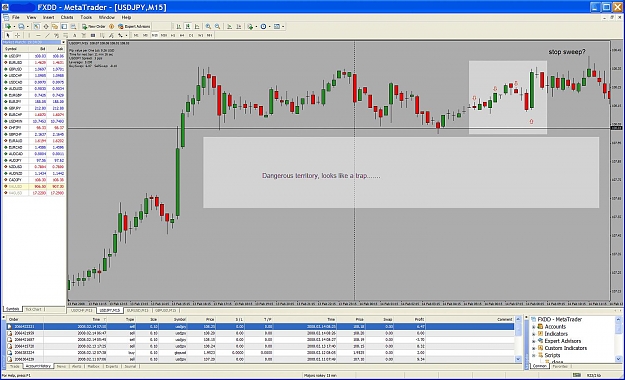Open the Insert menu
Image resolution: width=625 pixels, height=380 pixels.
pyautogui.click(x=48, y=18)
